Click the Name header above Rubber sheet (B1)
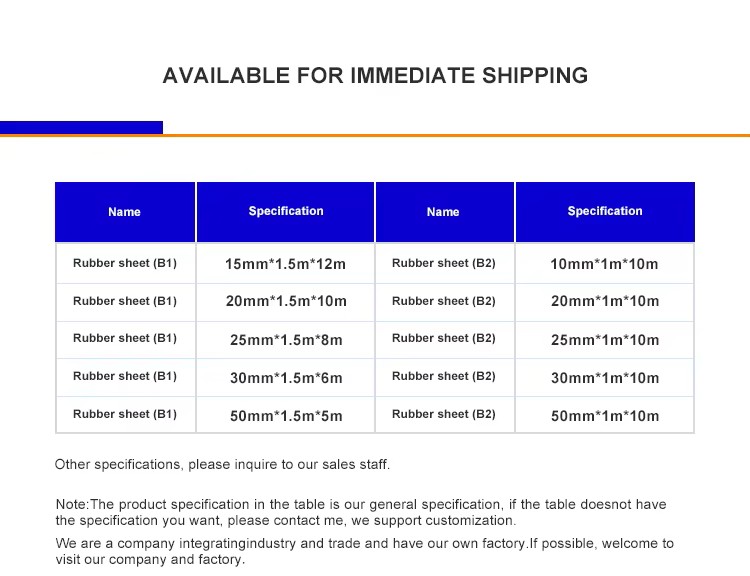 tap(125, 212)
